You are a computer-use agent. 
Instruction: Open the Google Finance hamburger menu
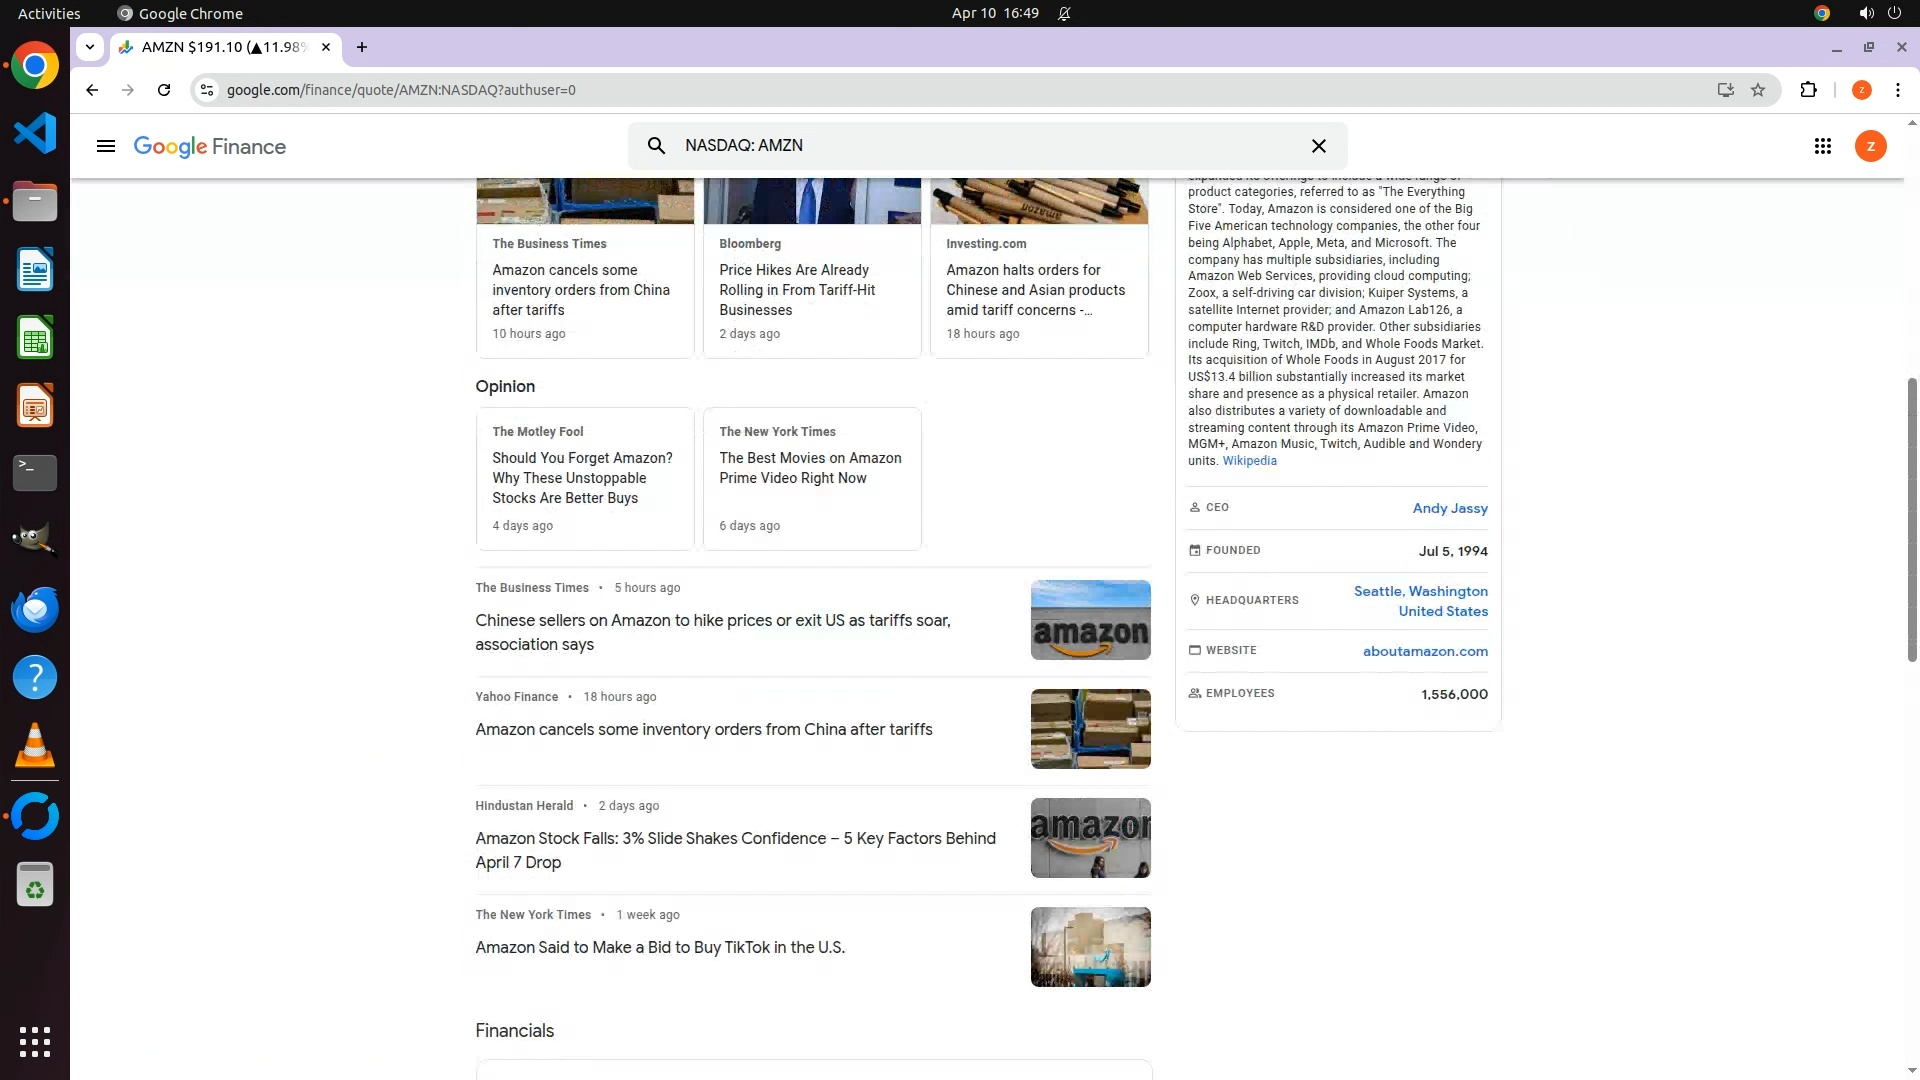105,146
